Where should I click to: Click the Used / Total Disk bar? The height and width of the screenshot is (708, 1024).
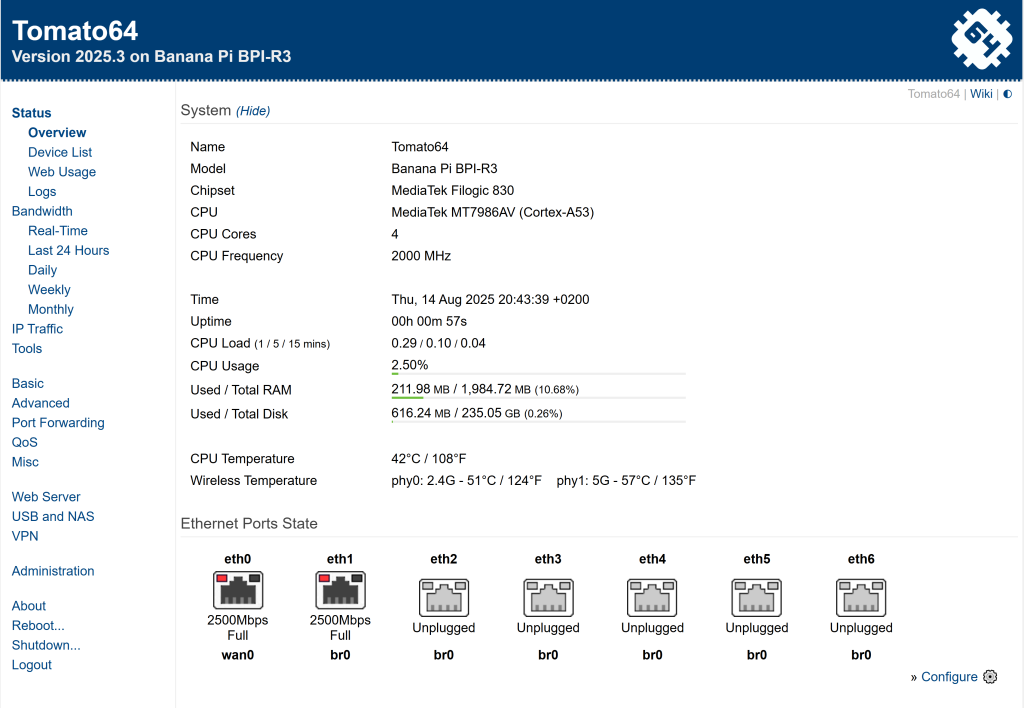click(x=538, y=422)
